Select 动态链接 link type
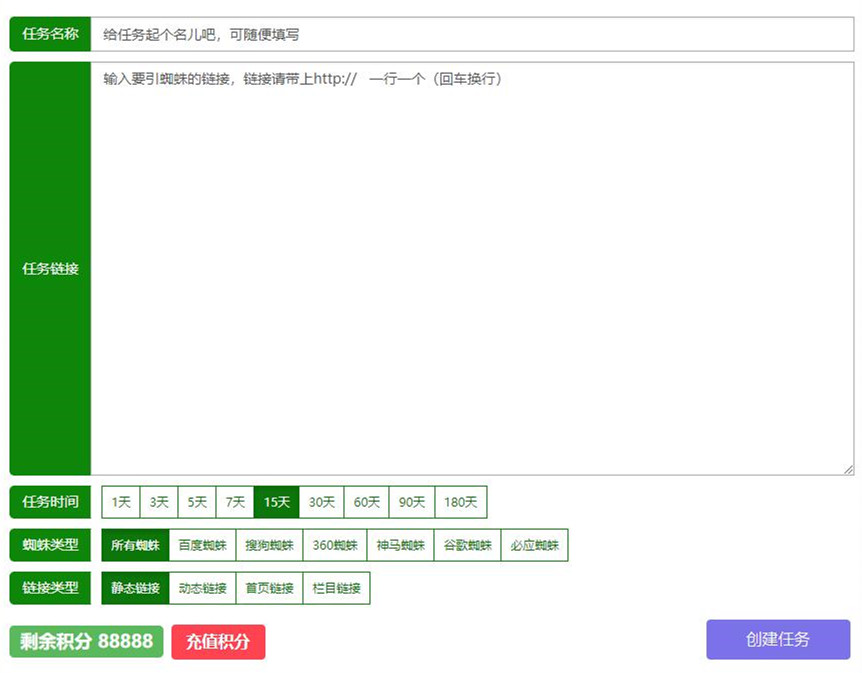 (x=202, y=588)
